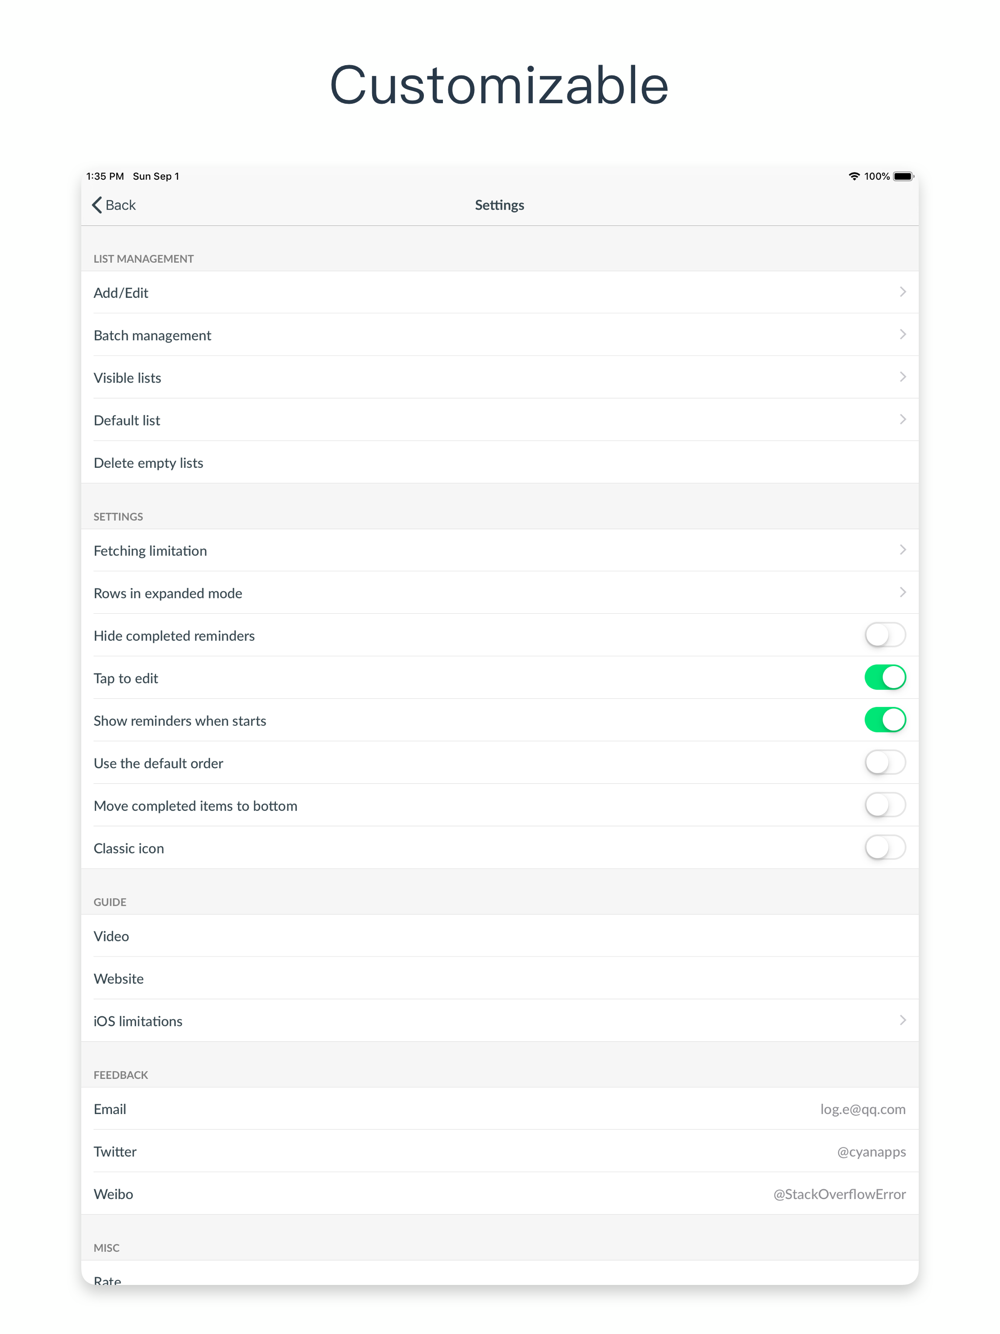Turn off Show reminders when starts
Image resolution: width=1000 pixels, height=1334 pixels.
pos(885,720)
